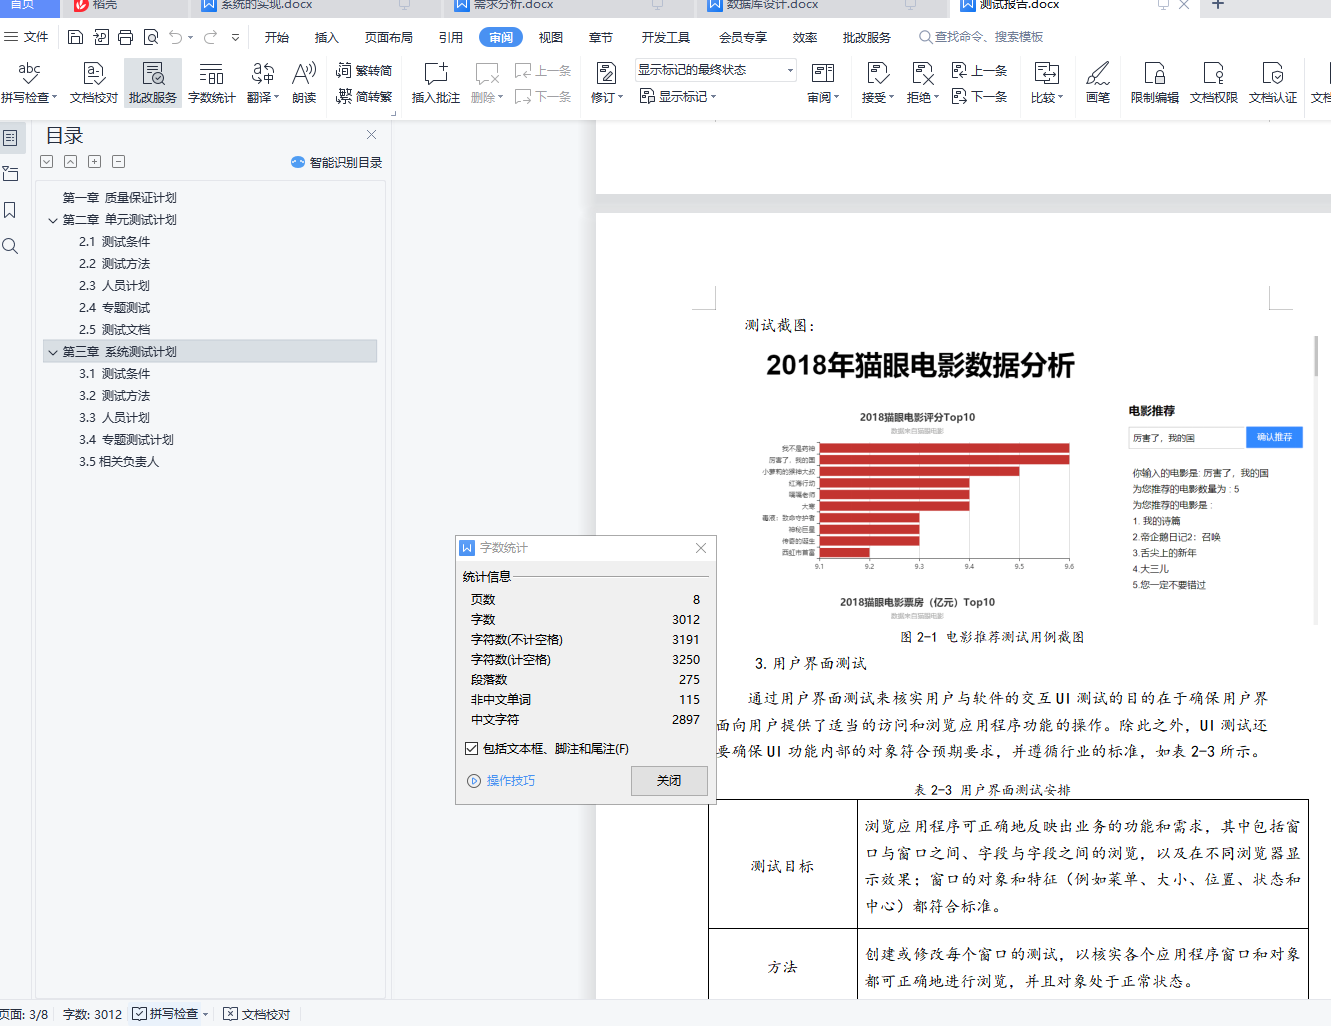Toggle 包括文本框、脚注和尾注 checkbox
The width and height of the screenshot is (1331, 1026).
point(471,748)
